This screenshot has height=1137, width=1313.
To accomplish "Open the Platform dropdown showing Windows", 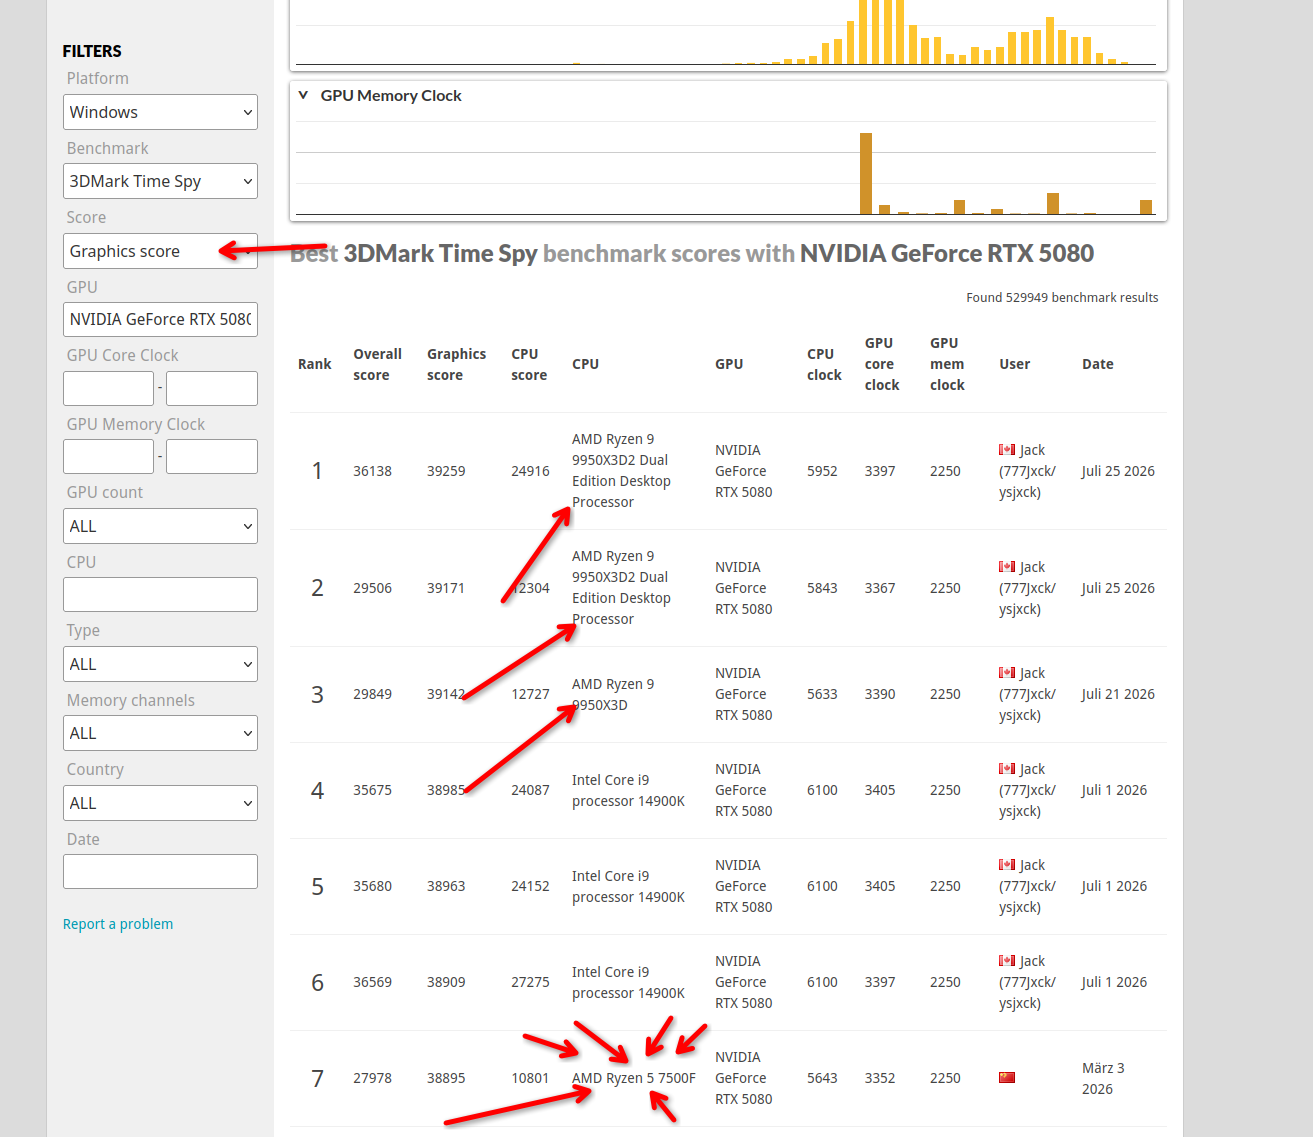I will pyautogui.click(x=160, y=112).
